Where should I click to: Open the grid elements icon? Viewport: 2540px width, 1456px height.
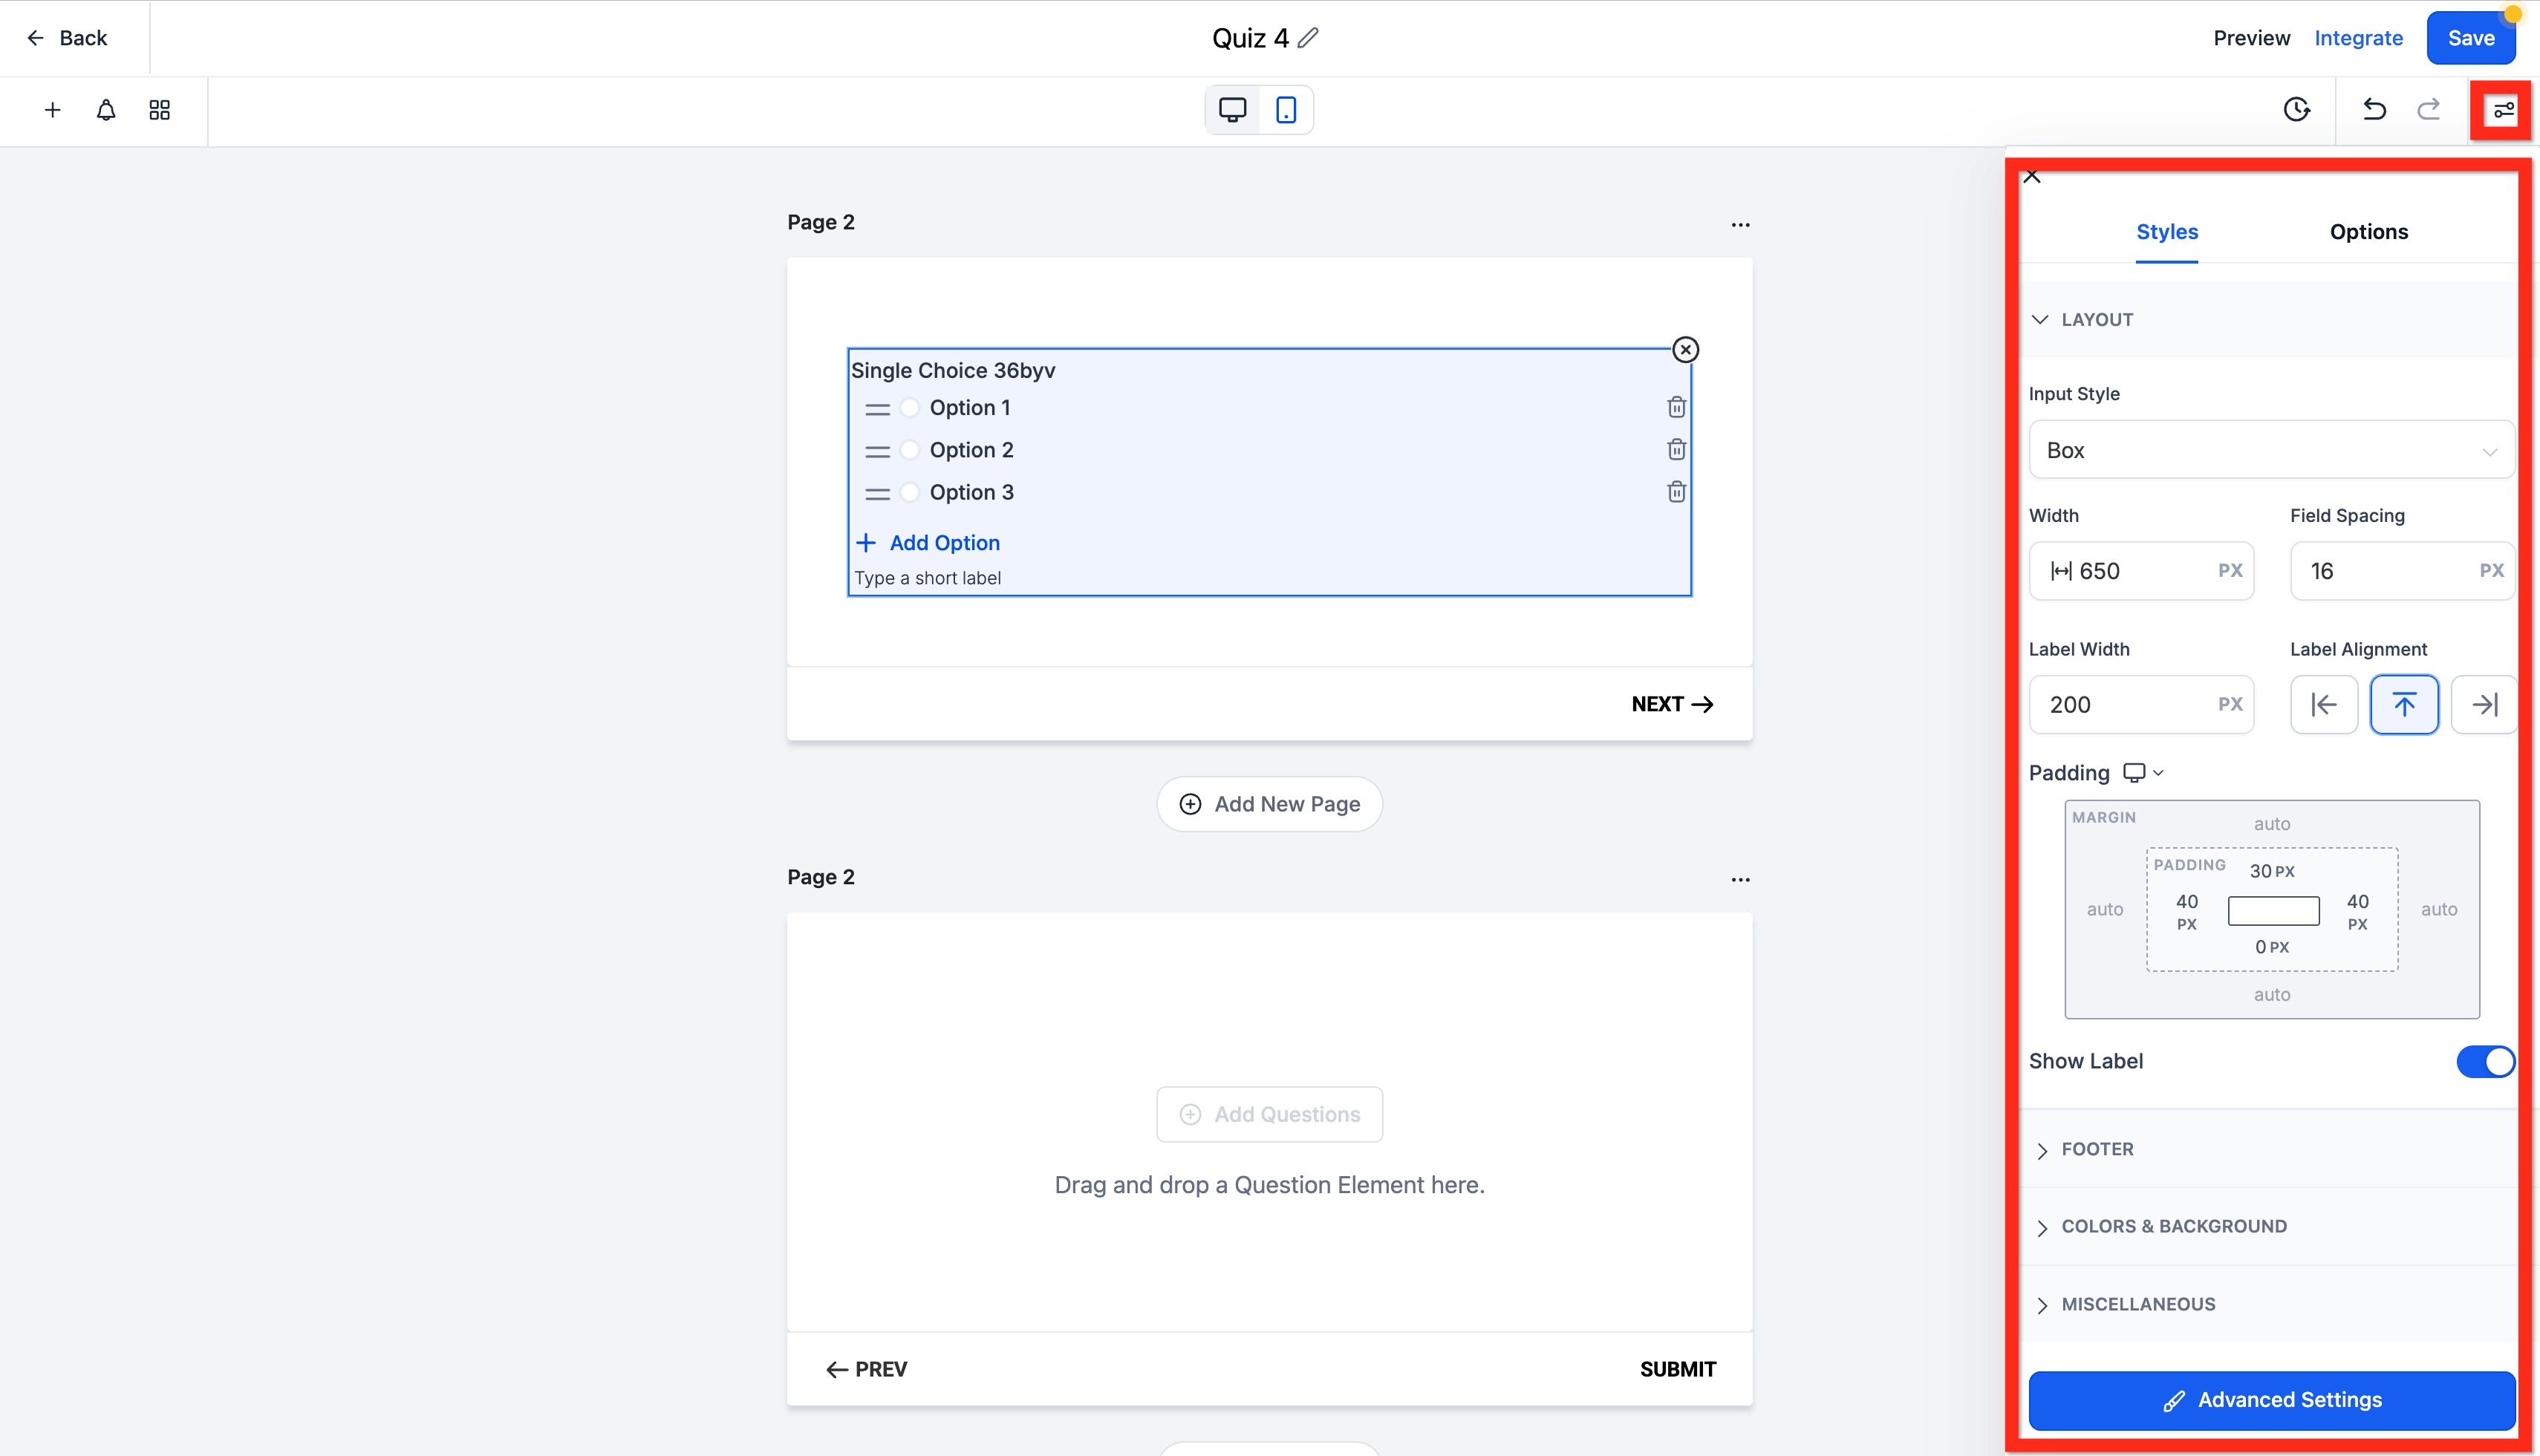tap(159, 110)
